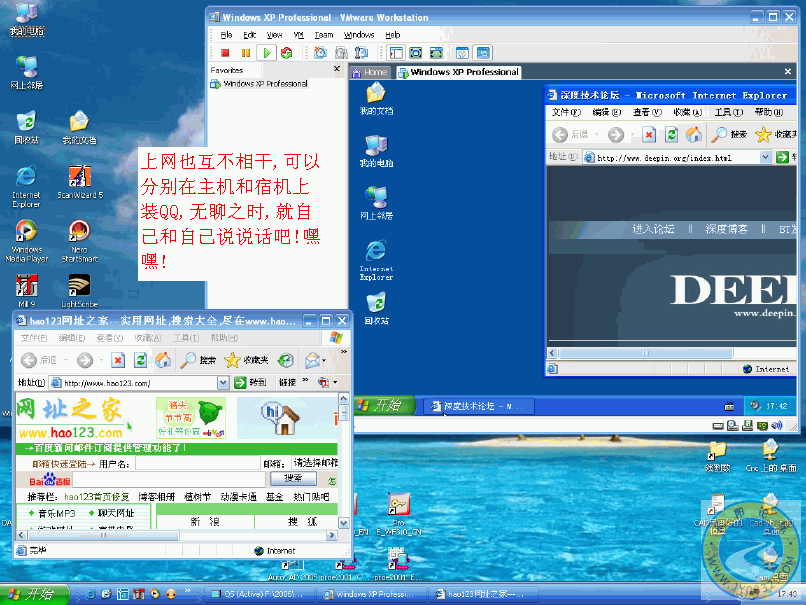
Task: Click the vertical scroll-down arrow in hao123 browser
Action: [x=343, y=523]
